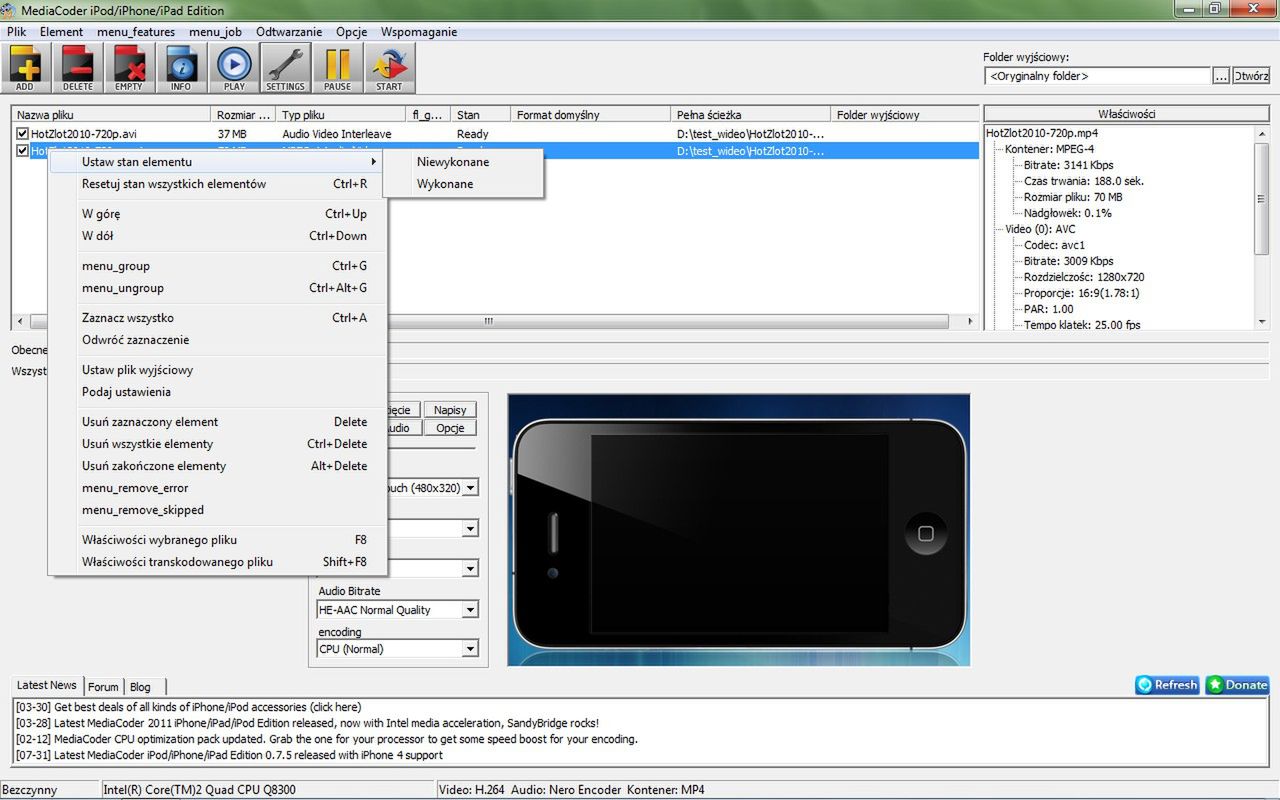Choose menu_group in context menu

(216, 266)
